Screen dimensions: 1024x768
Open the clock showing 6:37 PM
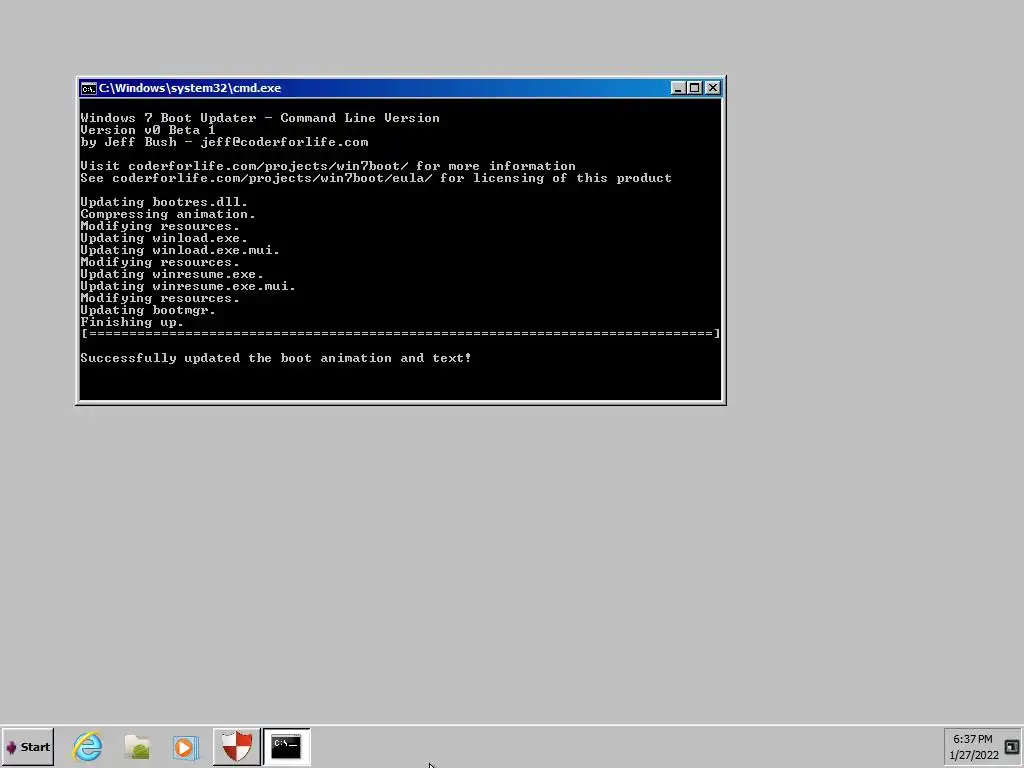tap(972, 739)
